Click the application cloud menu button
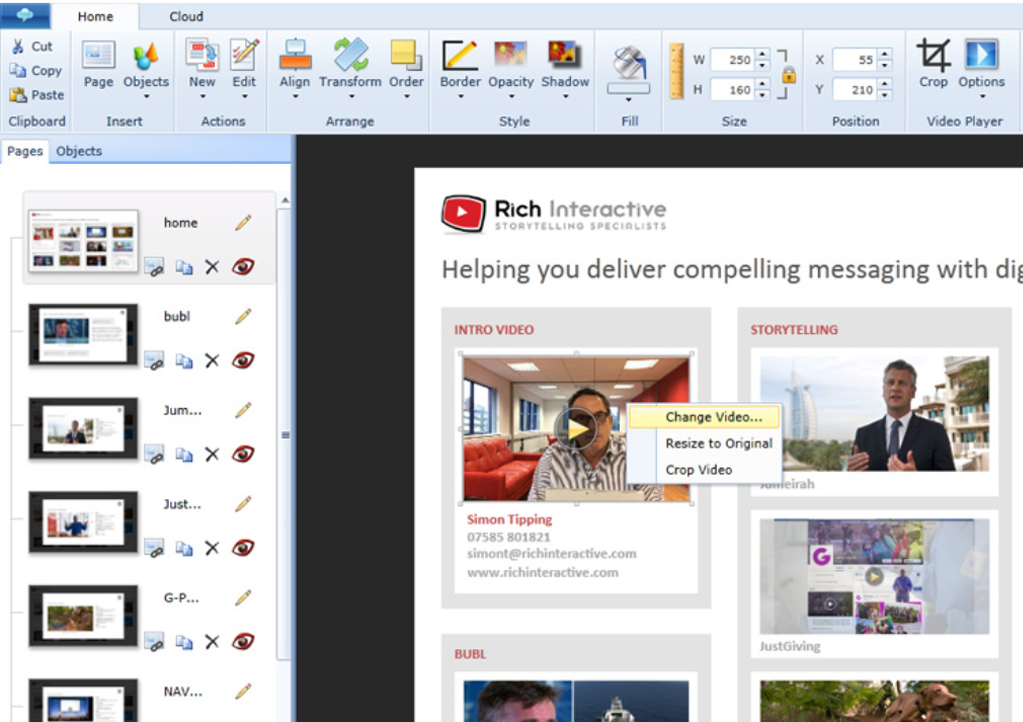This screenshot has height=722, width=1023. [x=25, y=15]
